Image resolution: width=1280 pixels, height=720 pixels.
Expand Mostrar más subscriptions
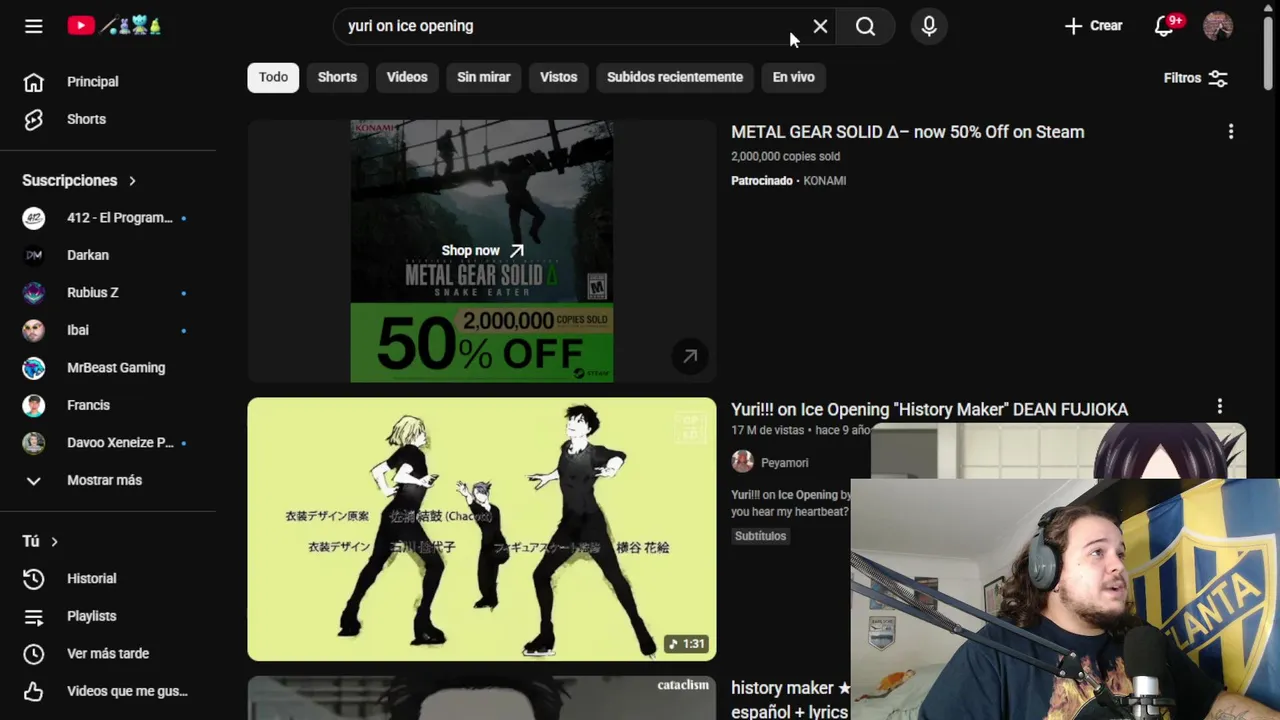pos(108,480)
